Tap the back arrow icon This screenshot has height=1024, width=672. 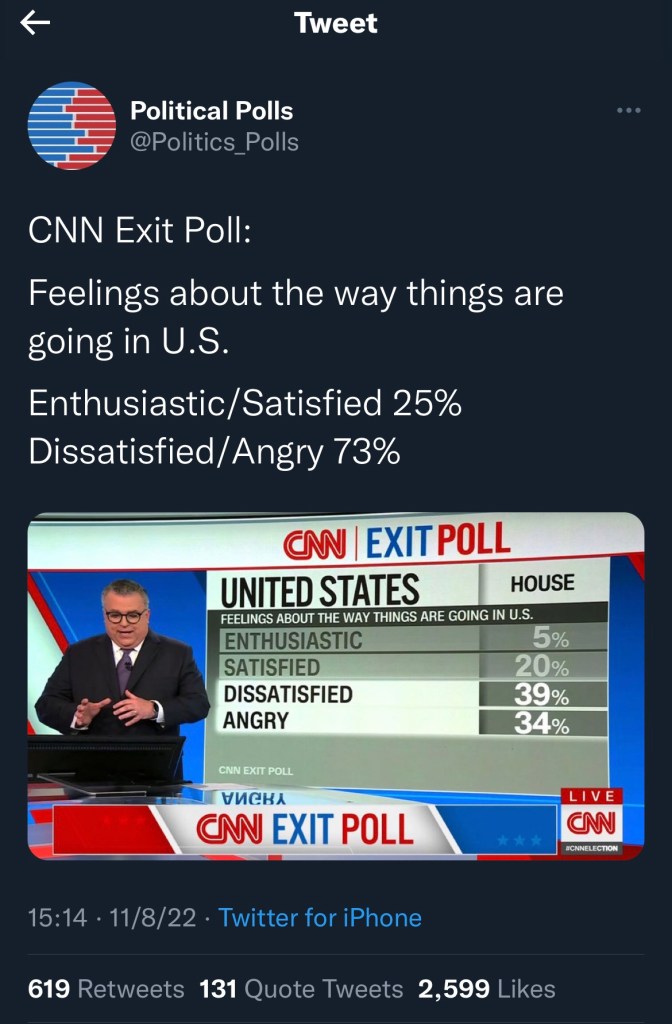point(35,24)
